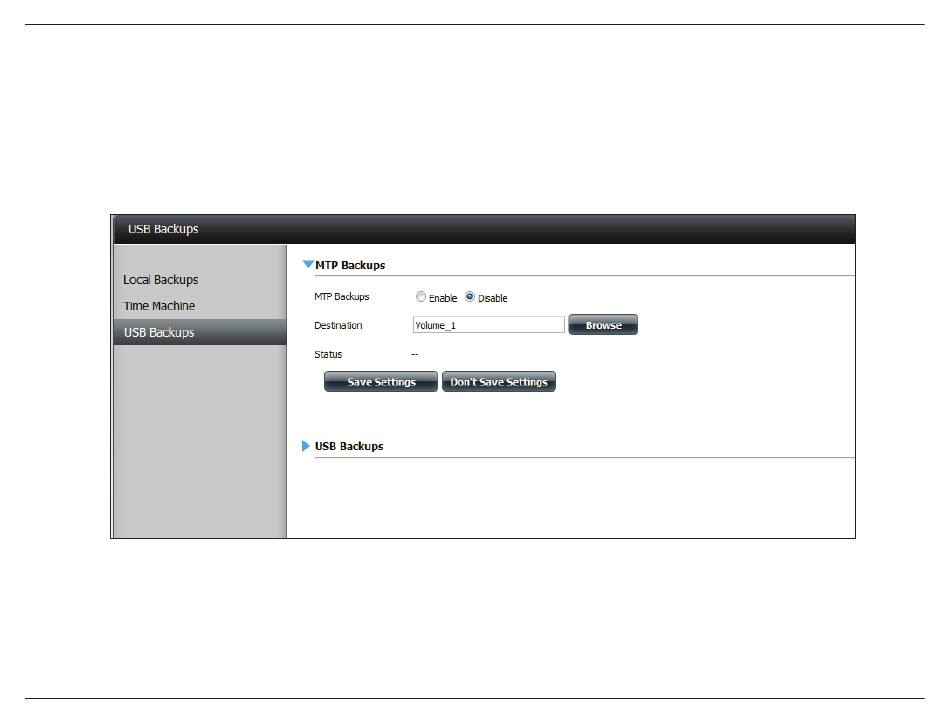Expand the USB Backups section arrow
The width and height of the screenshot is (950, 725).
(x=307, y=446)
